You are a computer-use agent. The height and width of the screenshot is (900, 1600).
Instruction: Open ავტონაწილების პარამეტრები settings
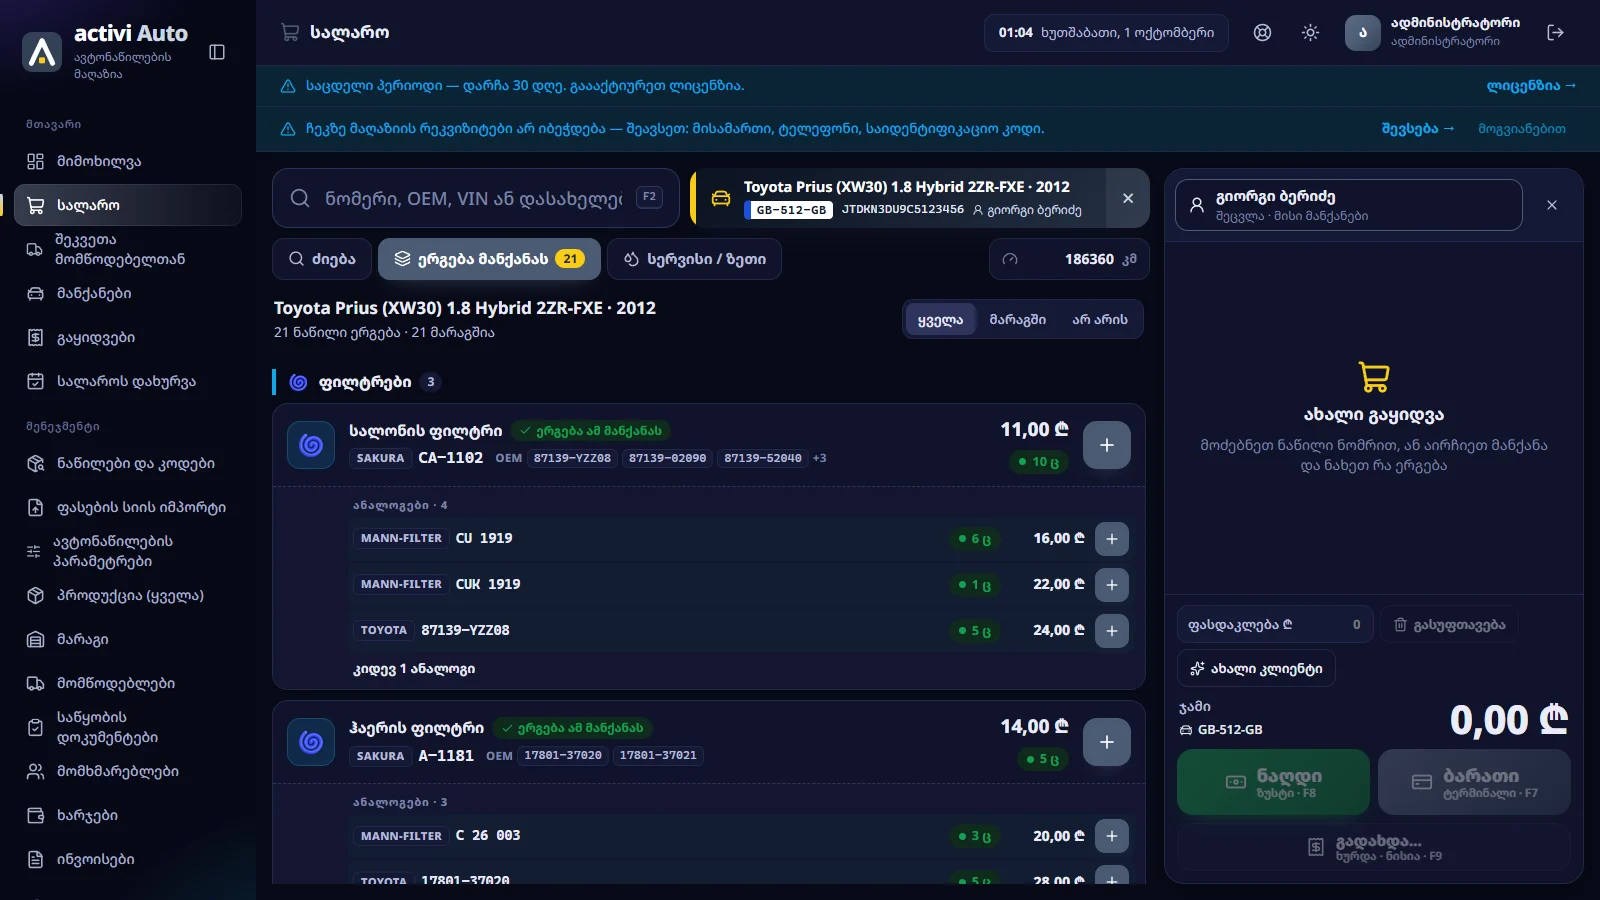click(128, 551)
